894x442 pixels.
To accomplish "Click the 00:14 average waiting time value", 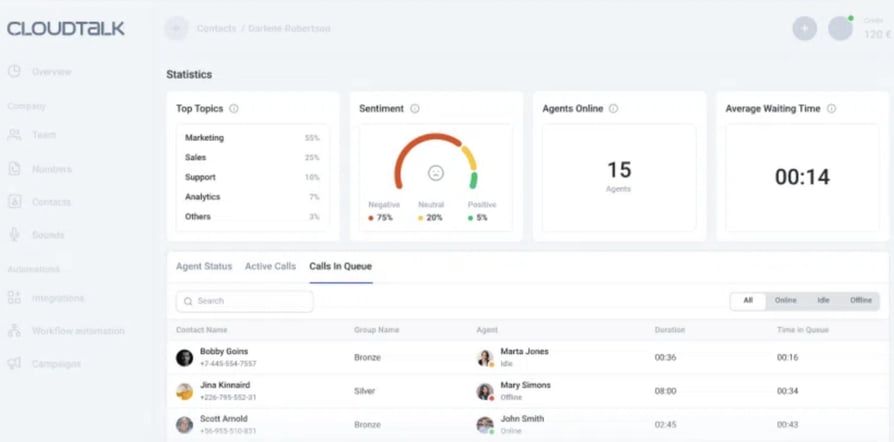I will (x=802, y=177).
